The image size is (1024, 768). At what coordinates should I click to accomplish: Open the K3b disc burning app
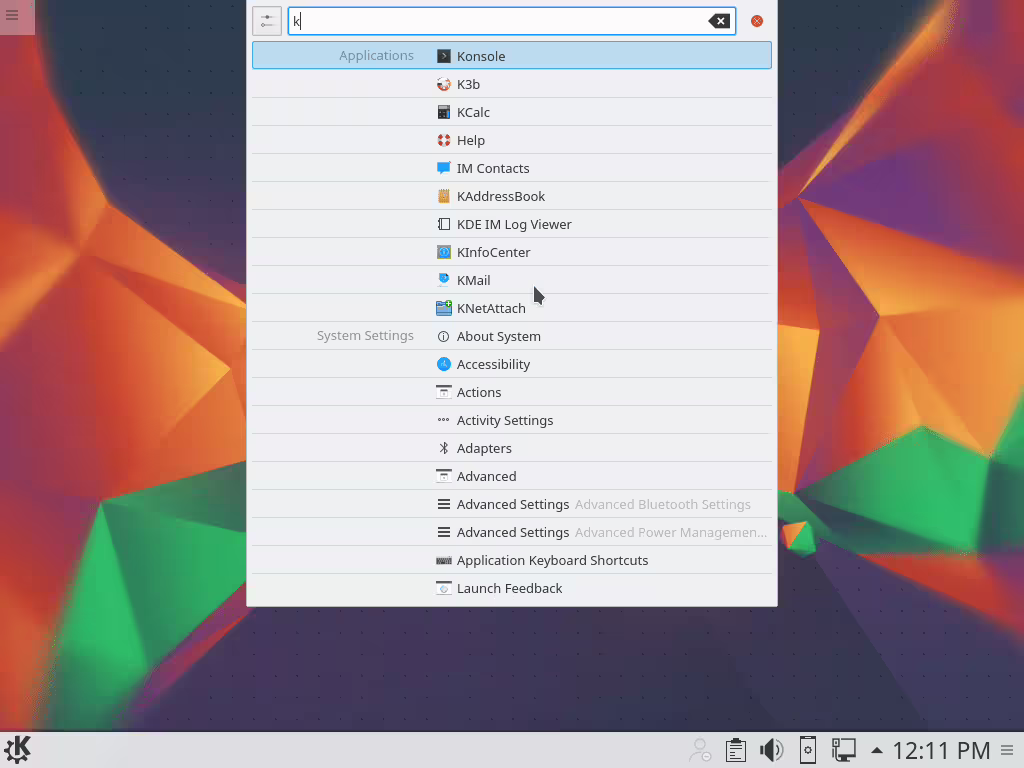[512, 84]
